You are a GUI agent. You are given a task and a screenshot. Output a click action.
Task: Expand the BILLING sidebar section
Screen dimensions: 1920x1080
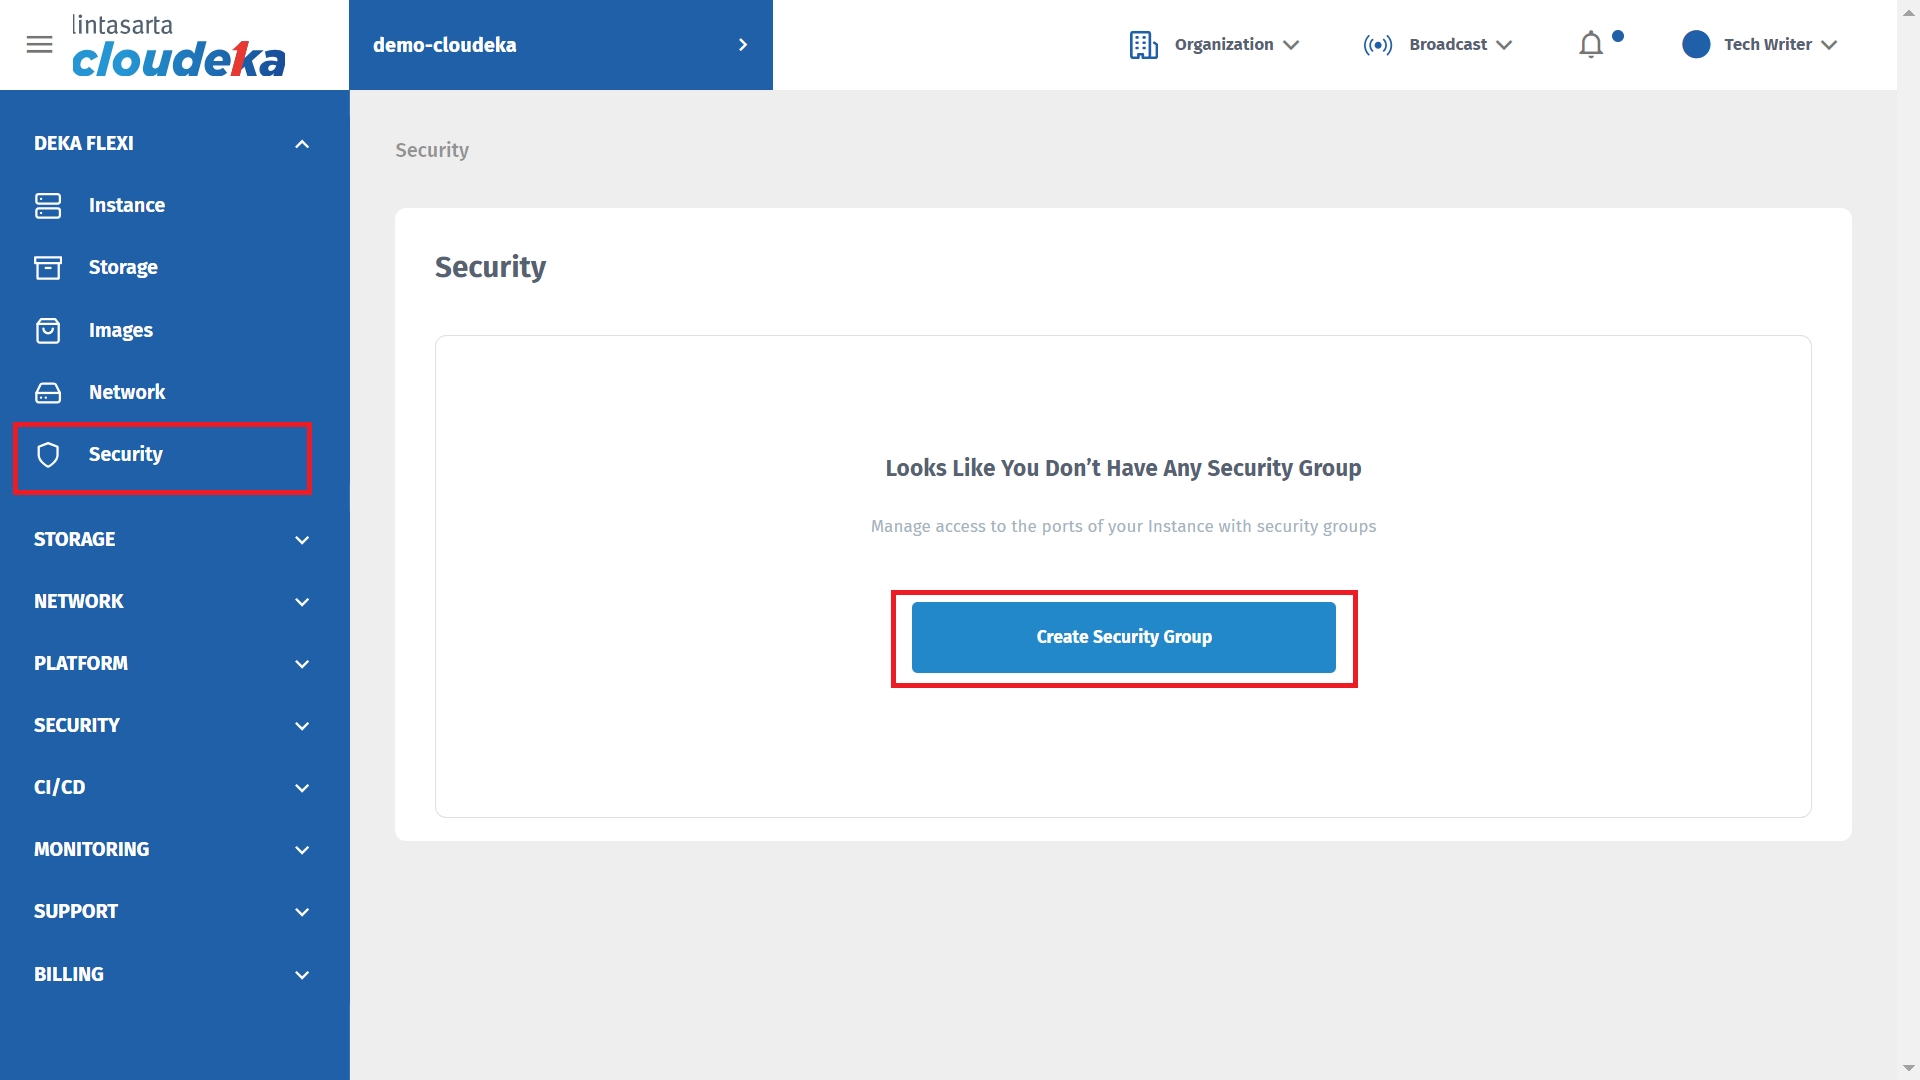click(x=302, y=975)
